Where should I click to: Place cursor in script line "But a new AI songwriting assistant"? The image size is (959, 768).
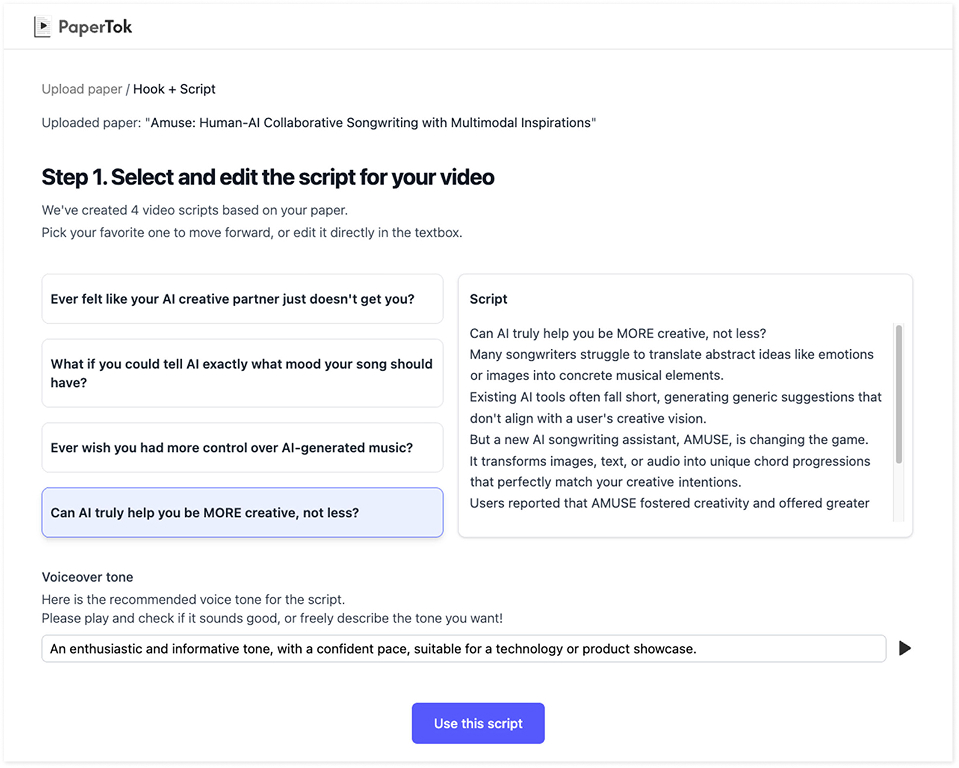[x=668, y=440]
